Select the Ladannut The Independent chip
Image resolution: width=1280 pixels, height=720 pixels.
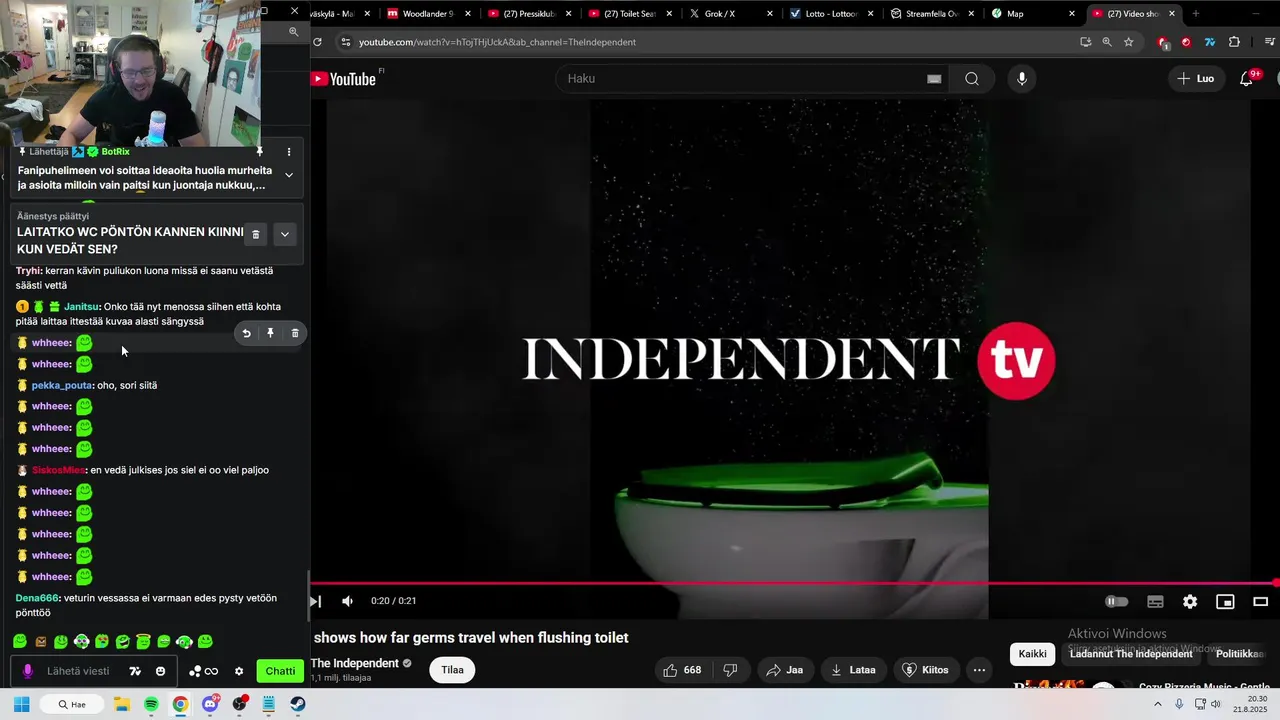[x=1131, y=654]
